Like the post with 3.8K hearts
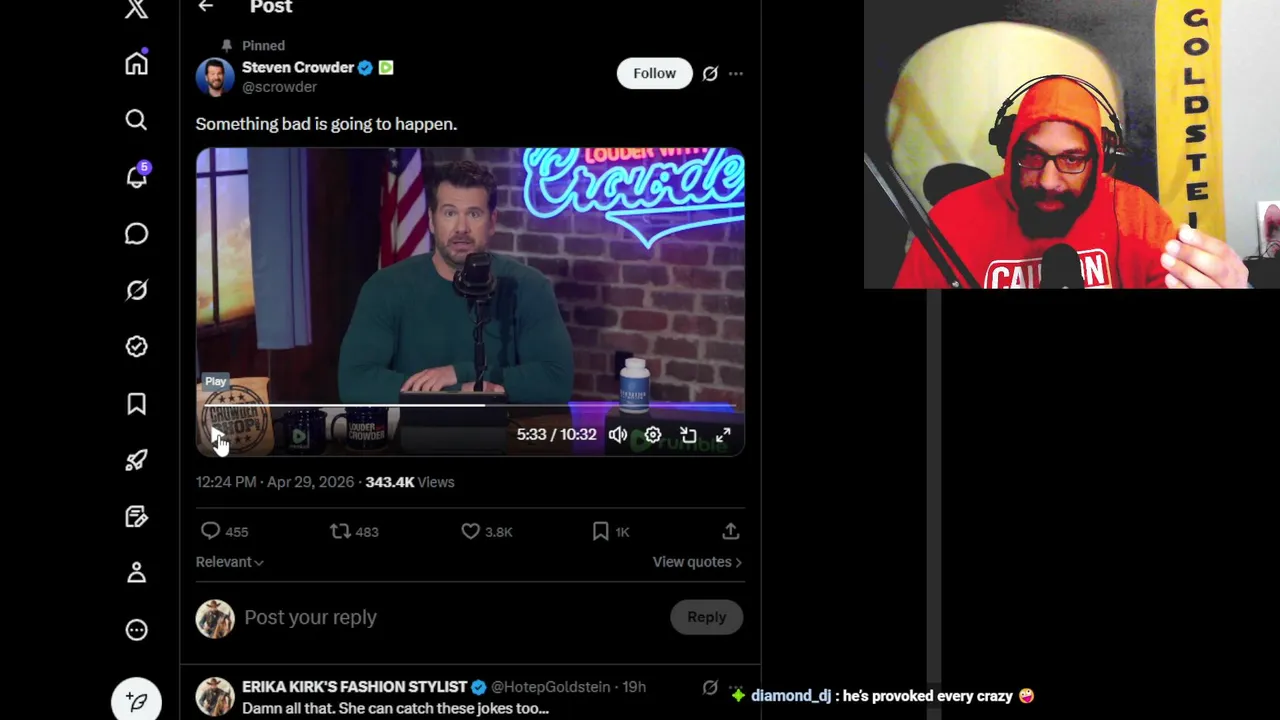The height and width of the screenshot is (720, 1280). click(x=486, y=532)
